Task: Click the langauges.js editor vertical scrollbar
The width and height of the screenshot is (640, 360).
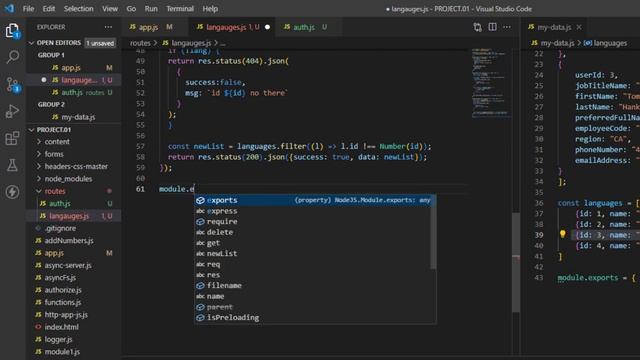Action: point(516,262)
